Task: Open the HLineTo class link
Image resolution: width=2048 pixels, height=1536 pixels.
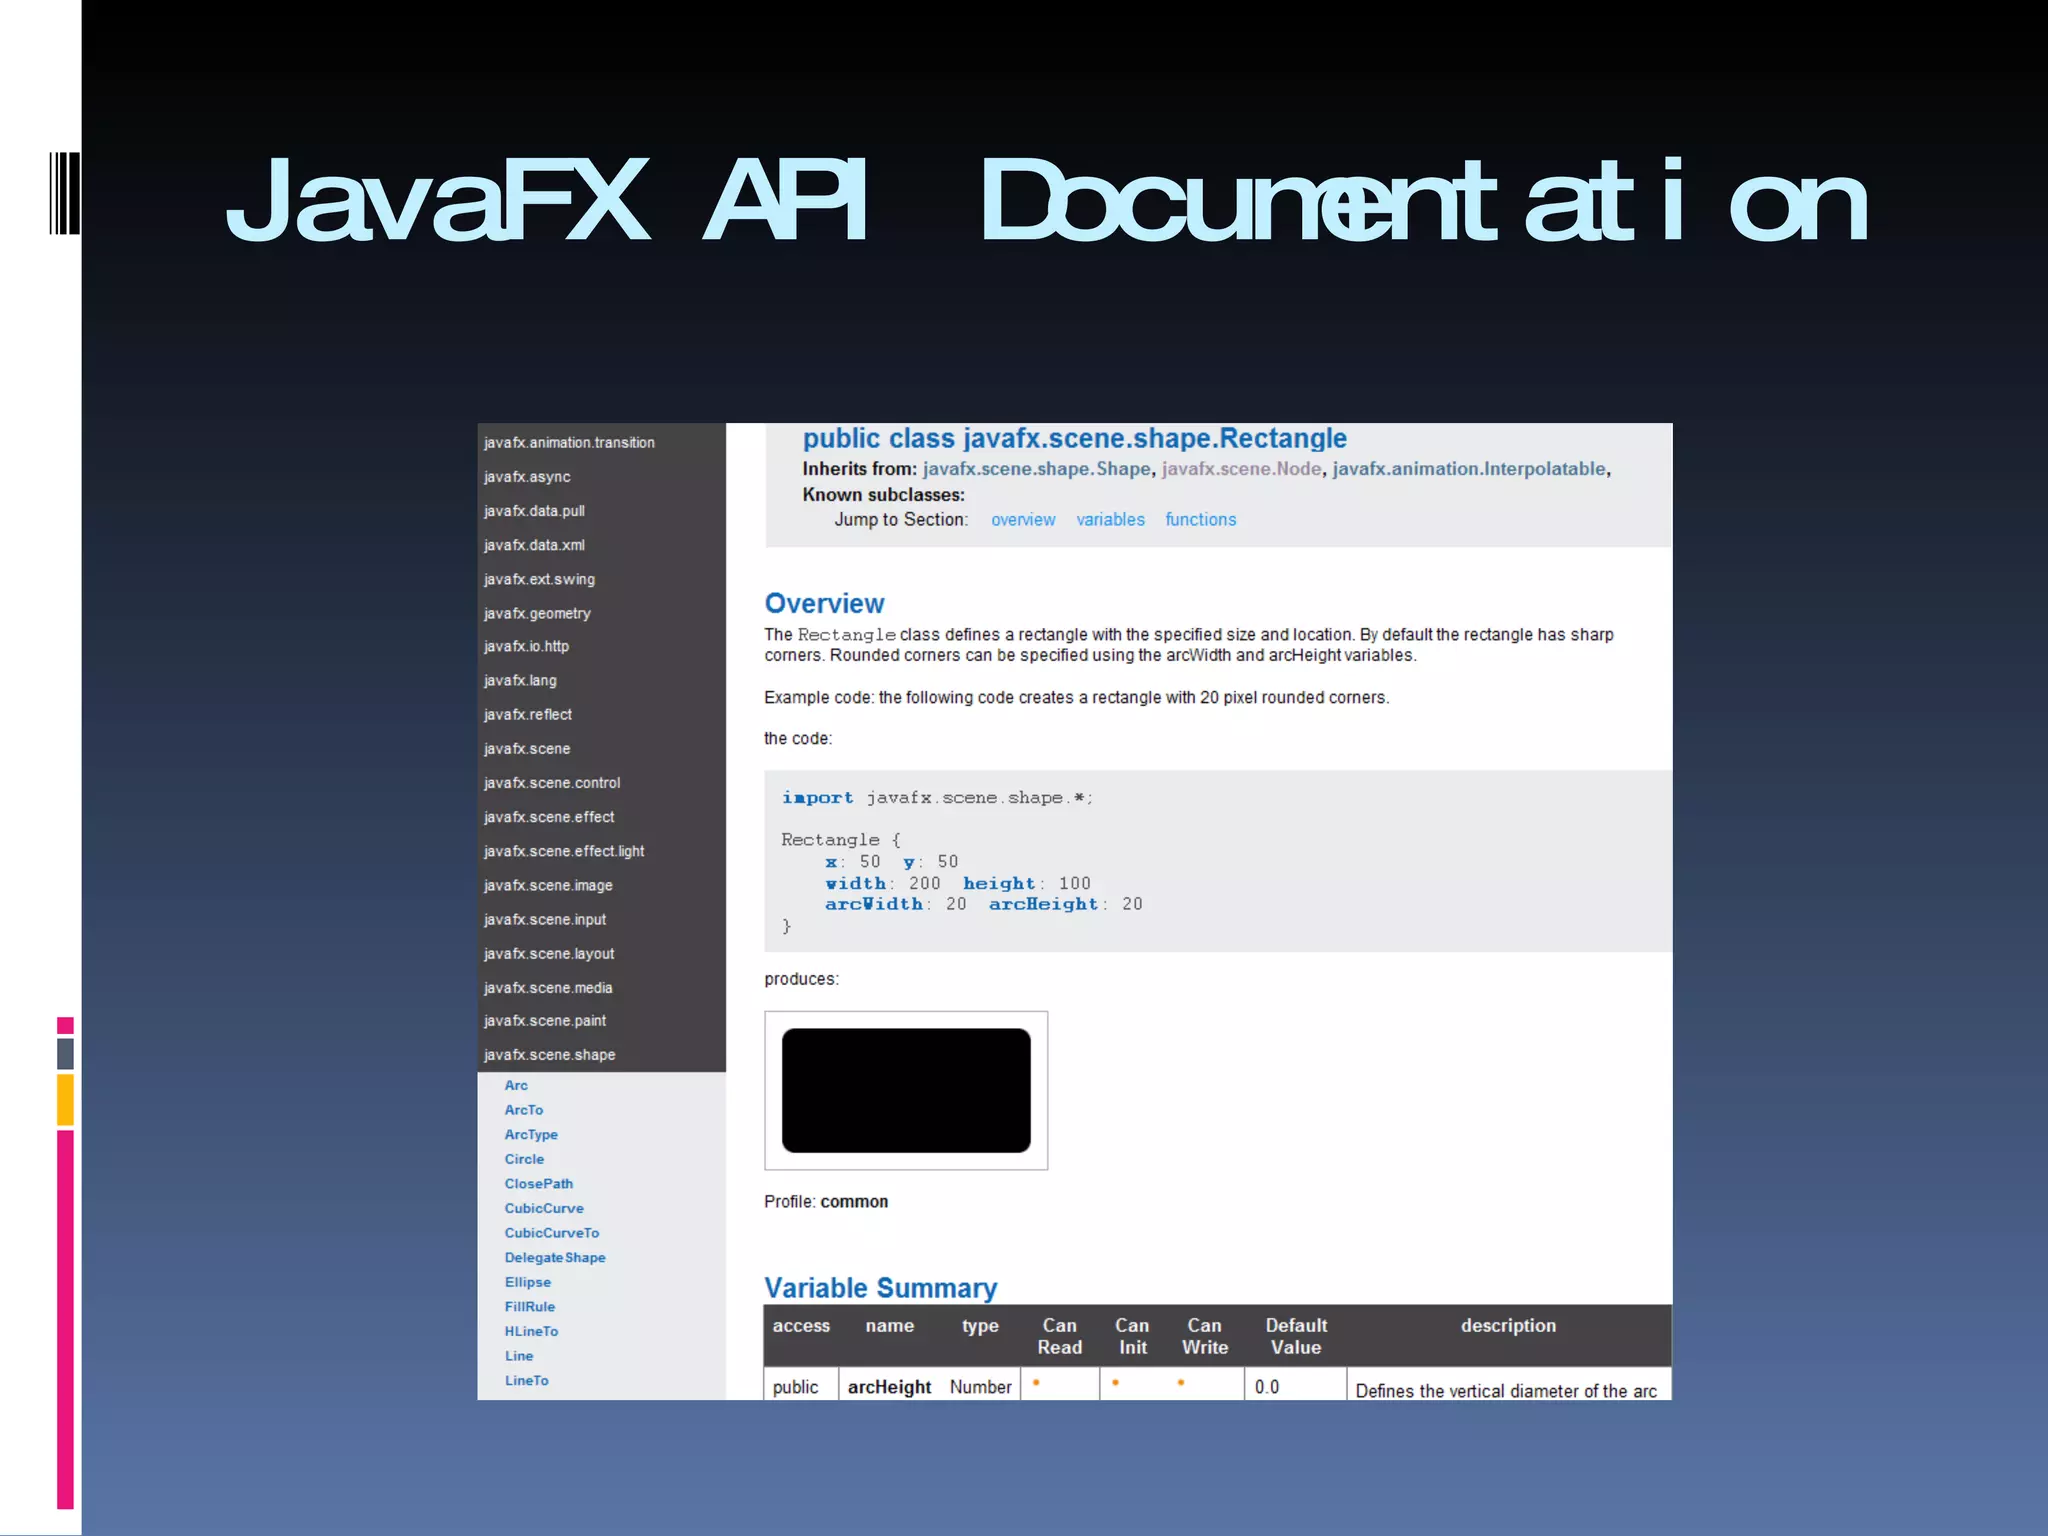Action: click(x=531, y=1331)
